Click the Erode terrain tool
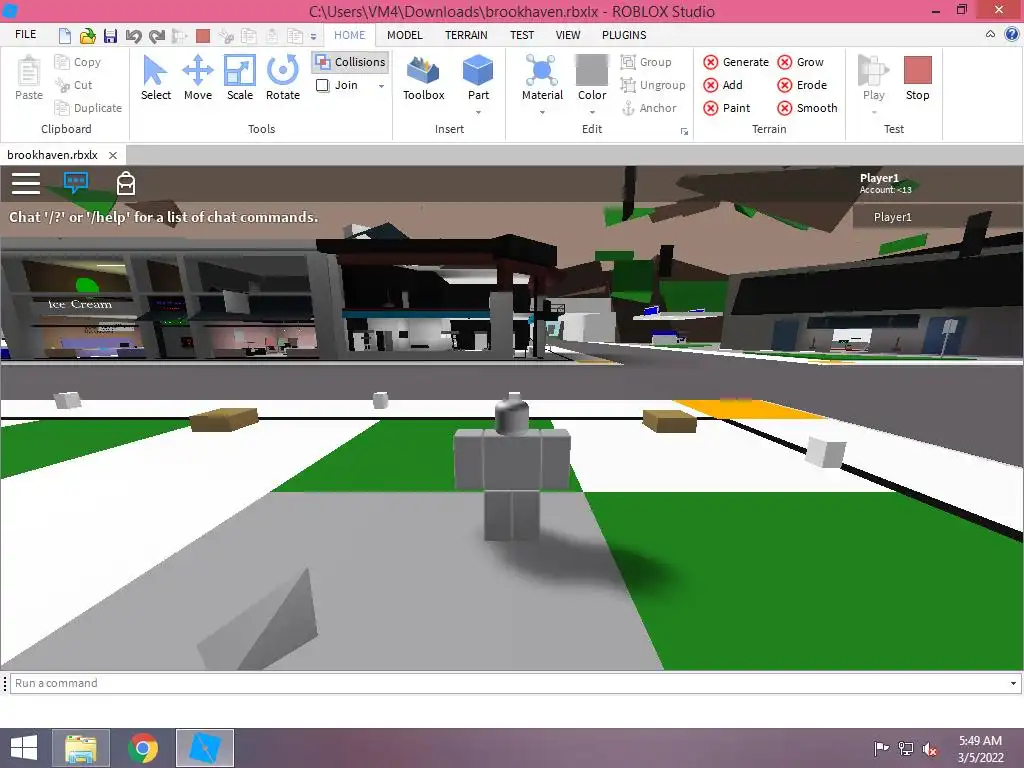The height and width of the screenshot is (768, 1024). pyautogui.click(x=803, y=85)
